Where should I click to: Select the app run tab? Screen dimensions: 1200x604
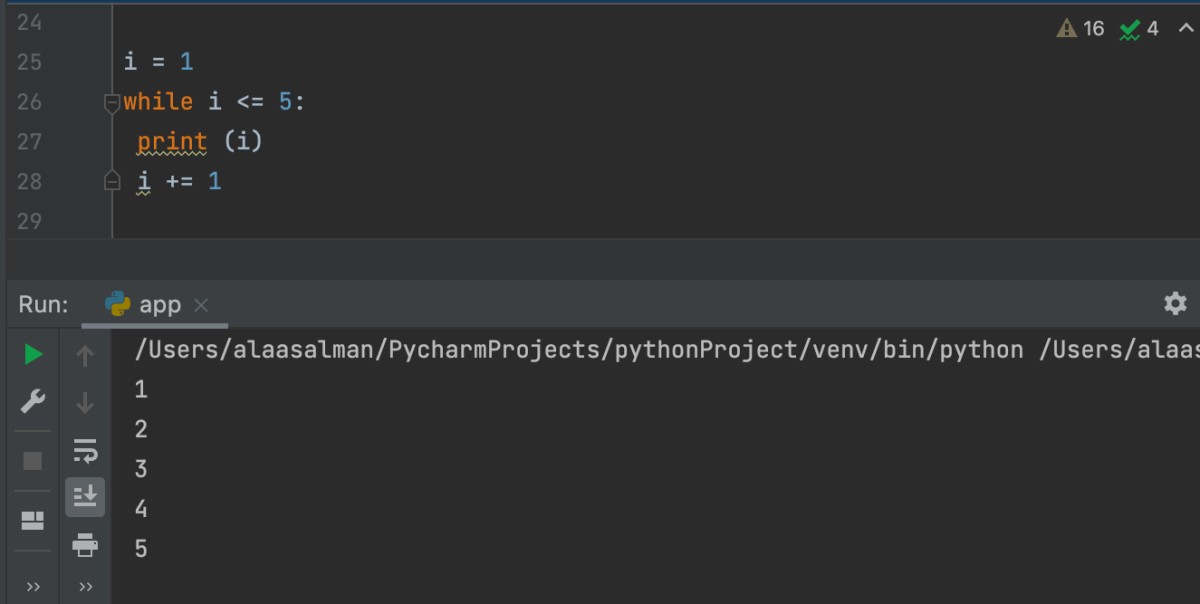145,305
